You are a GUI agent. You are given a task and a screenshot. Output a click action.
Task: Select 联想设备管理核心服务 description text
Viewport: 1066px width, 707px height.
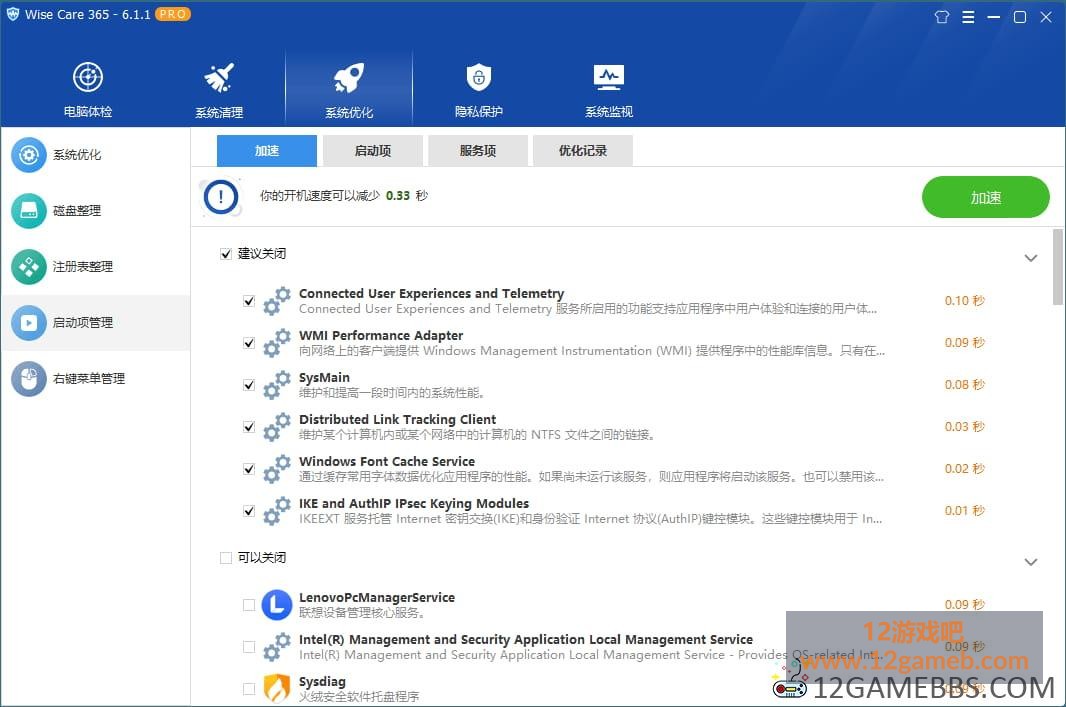pos(362,613)
